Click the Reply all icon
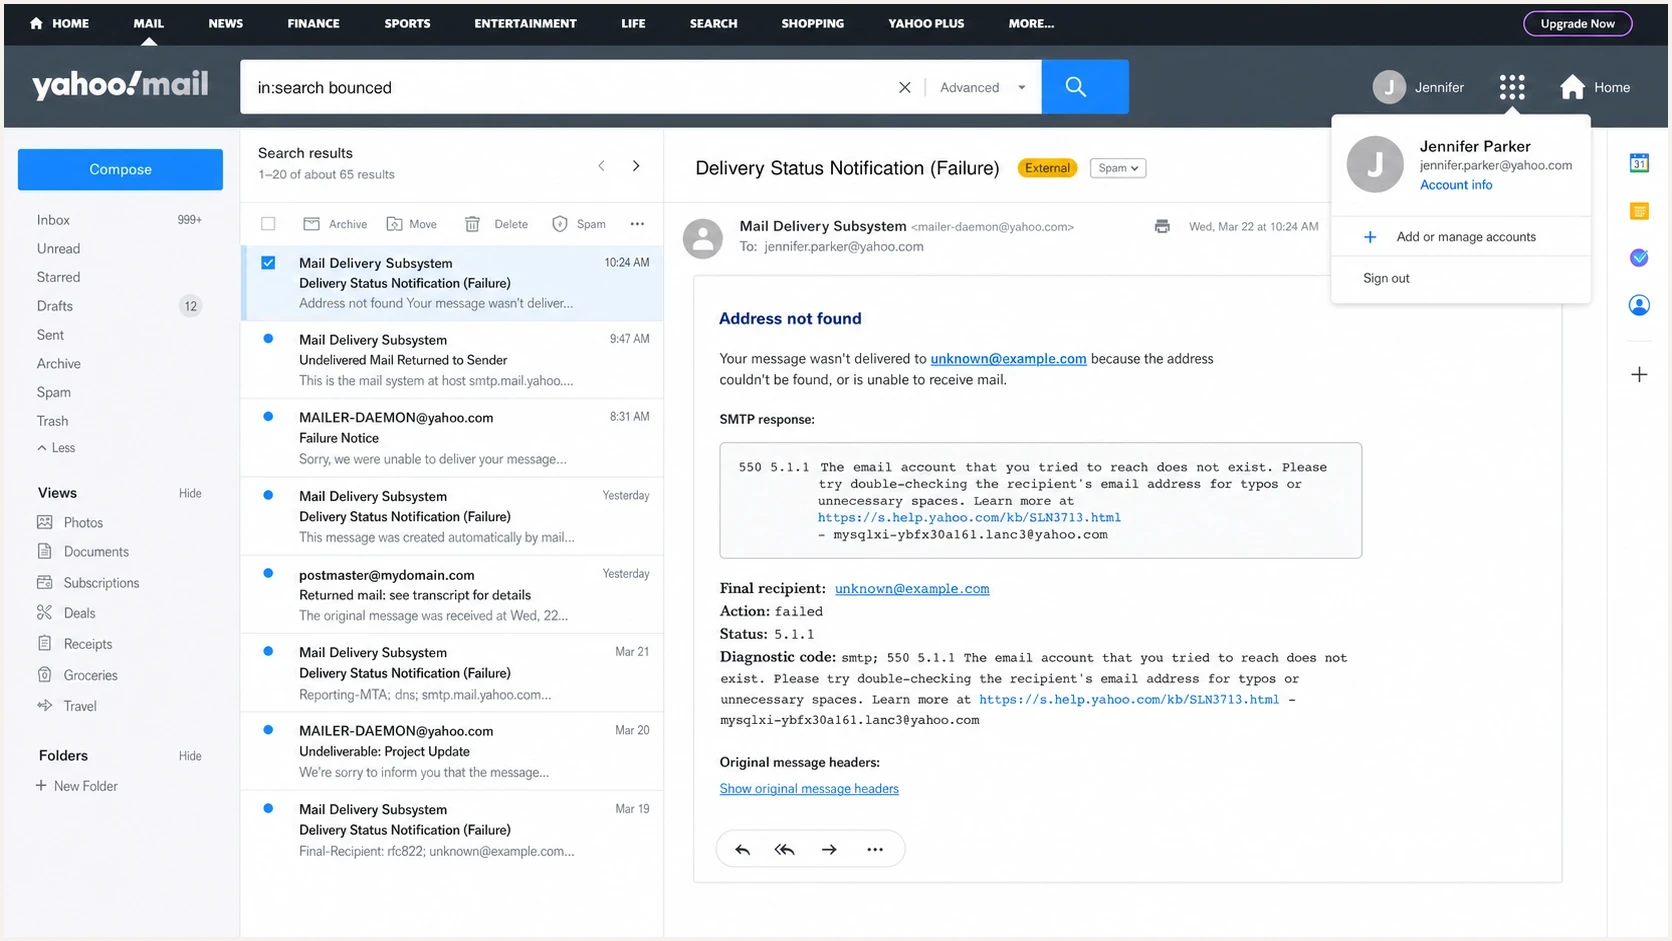This screenshot has width=1672, height=941. click(785, 850)
